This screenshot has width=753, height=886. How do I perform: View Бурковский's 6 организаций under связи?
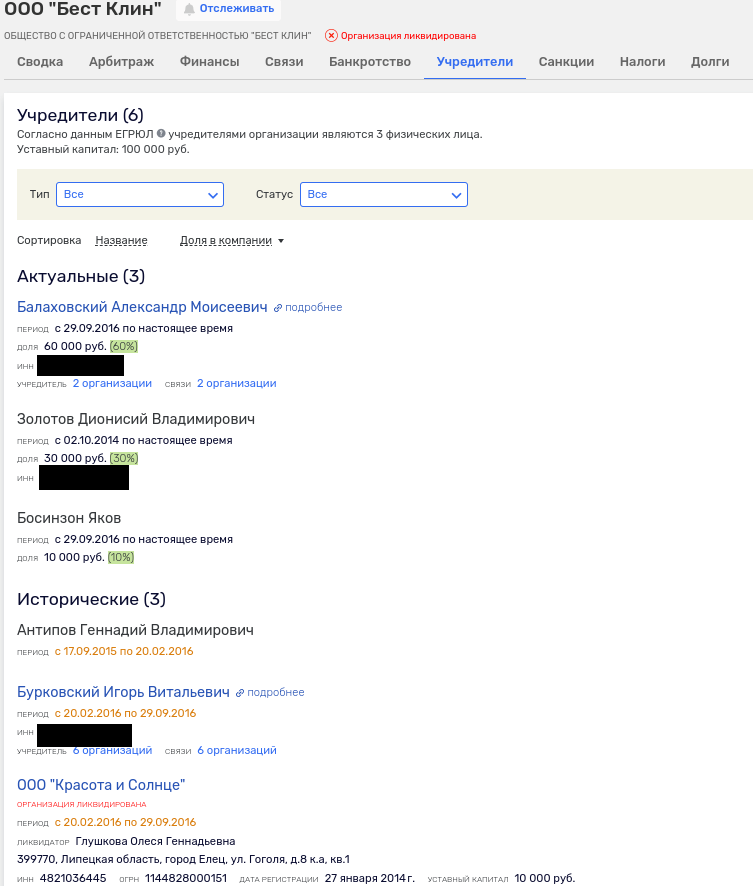tap(236, 751)
